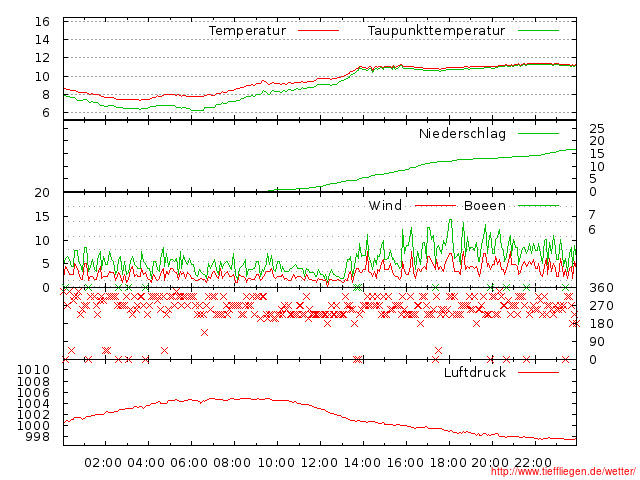Click the 12:00 time axis label
Screen dimensions: 640x480
[x=319, y=463]
